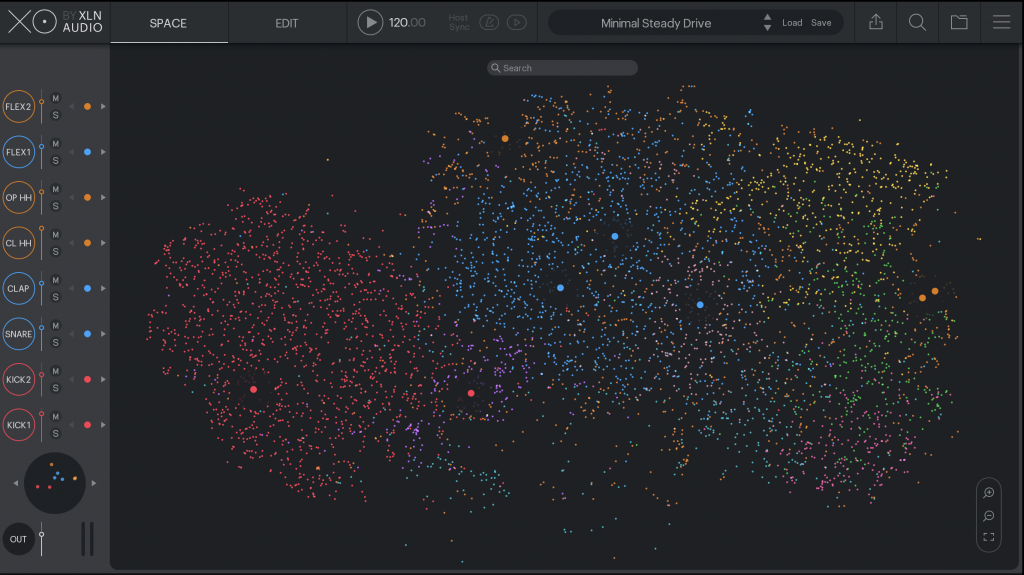Start playback with the play button
This screenshot has width=1024, height=575.
370,23
